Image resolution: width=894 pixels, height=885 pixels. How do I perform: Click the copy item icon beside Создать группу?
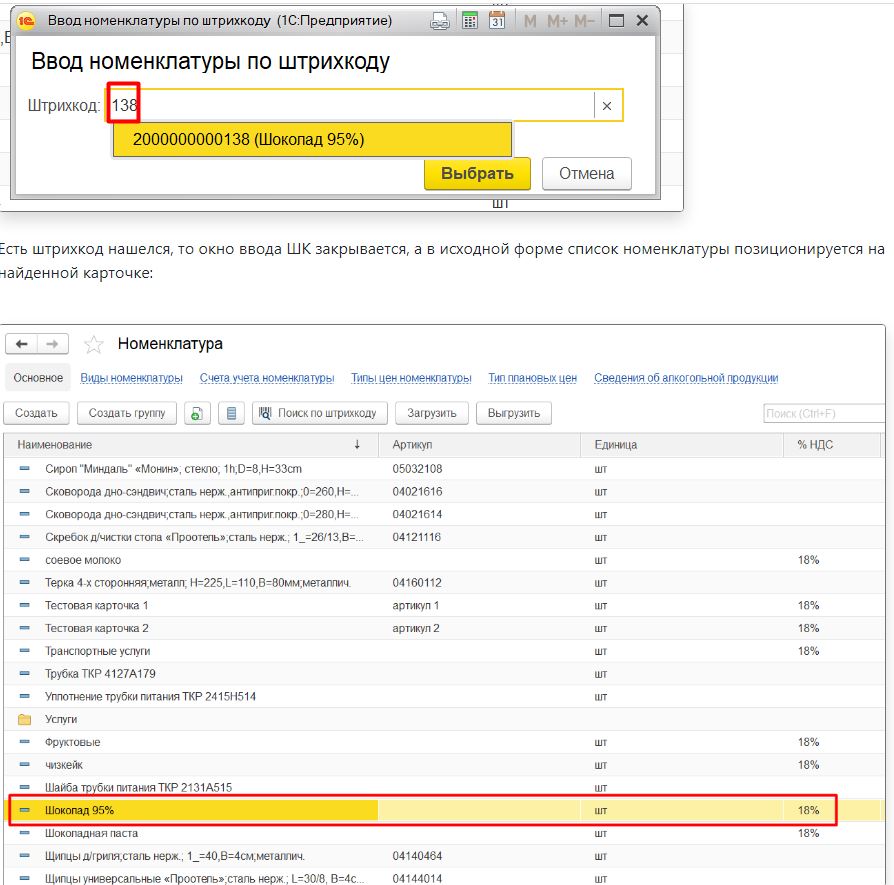tap(197, 413)
